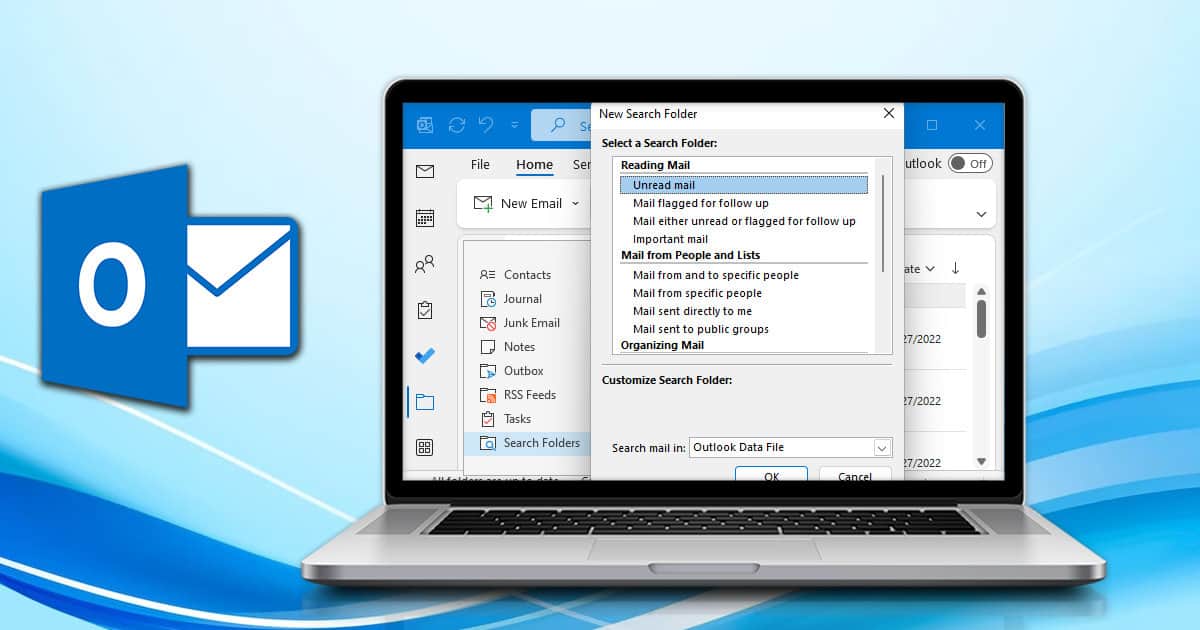This screenshot has width=1200, height=630.
Task: Cancel the New Search Folder dialog
Action: click(855, 474)
